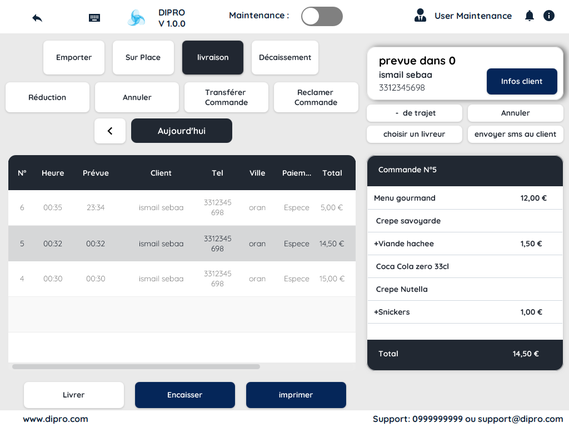Image resolution: width=569 pixels, height=427 pixels.
Task: Click the imprimer button
Action: [296, 395]
